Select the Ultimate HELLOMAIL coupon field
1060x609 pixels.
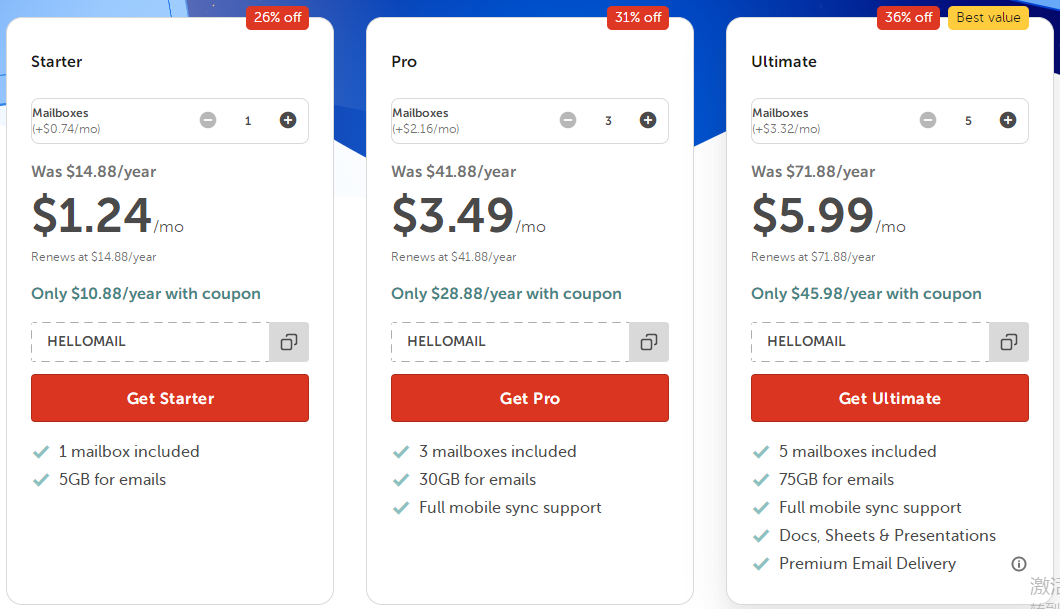tap(870, 342)
